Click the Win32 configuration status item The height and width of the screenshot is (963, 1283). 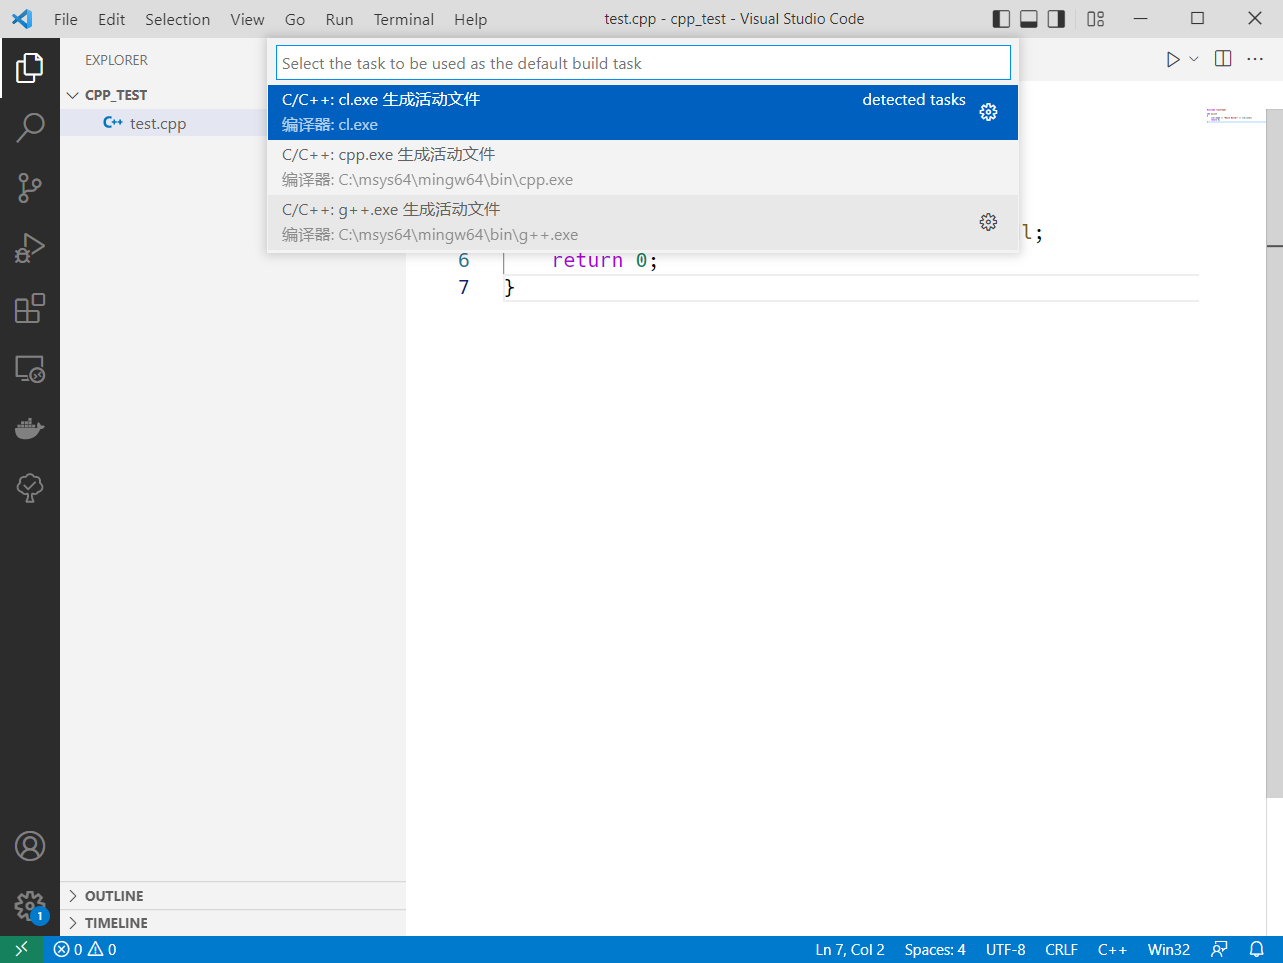pos(1169,950)
